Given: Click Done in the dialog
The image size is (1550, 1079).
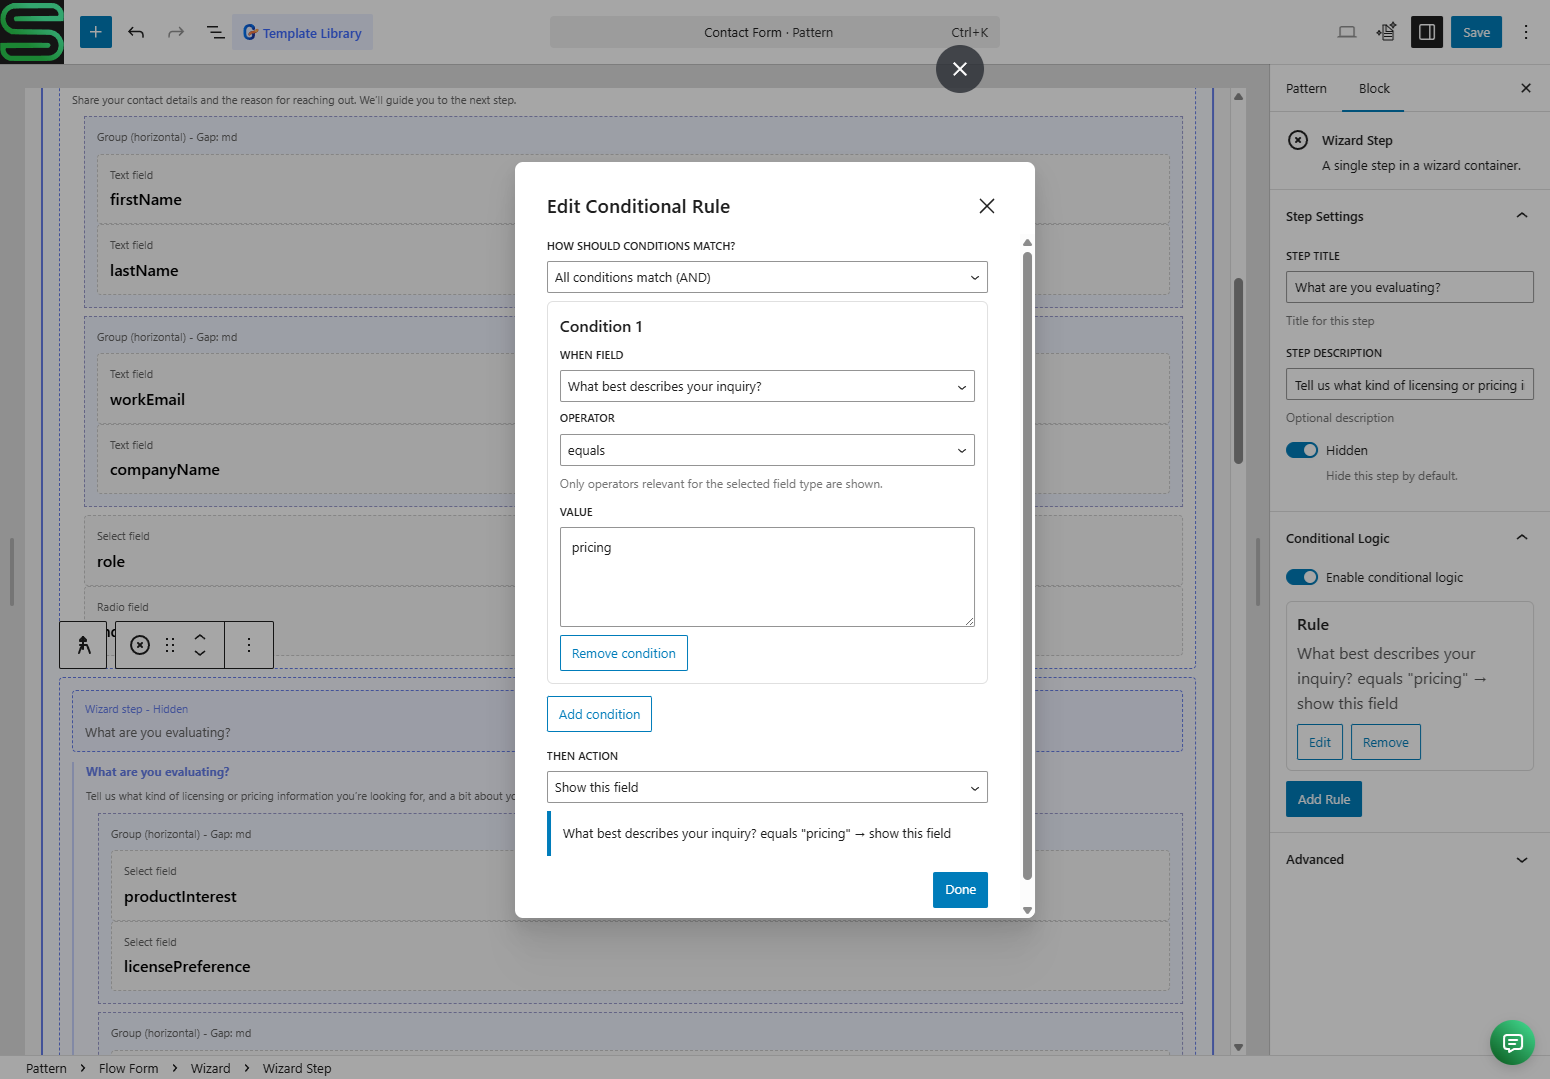Looking at the screenshot, I should [960, 890].
